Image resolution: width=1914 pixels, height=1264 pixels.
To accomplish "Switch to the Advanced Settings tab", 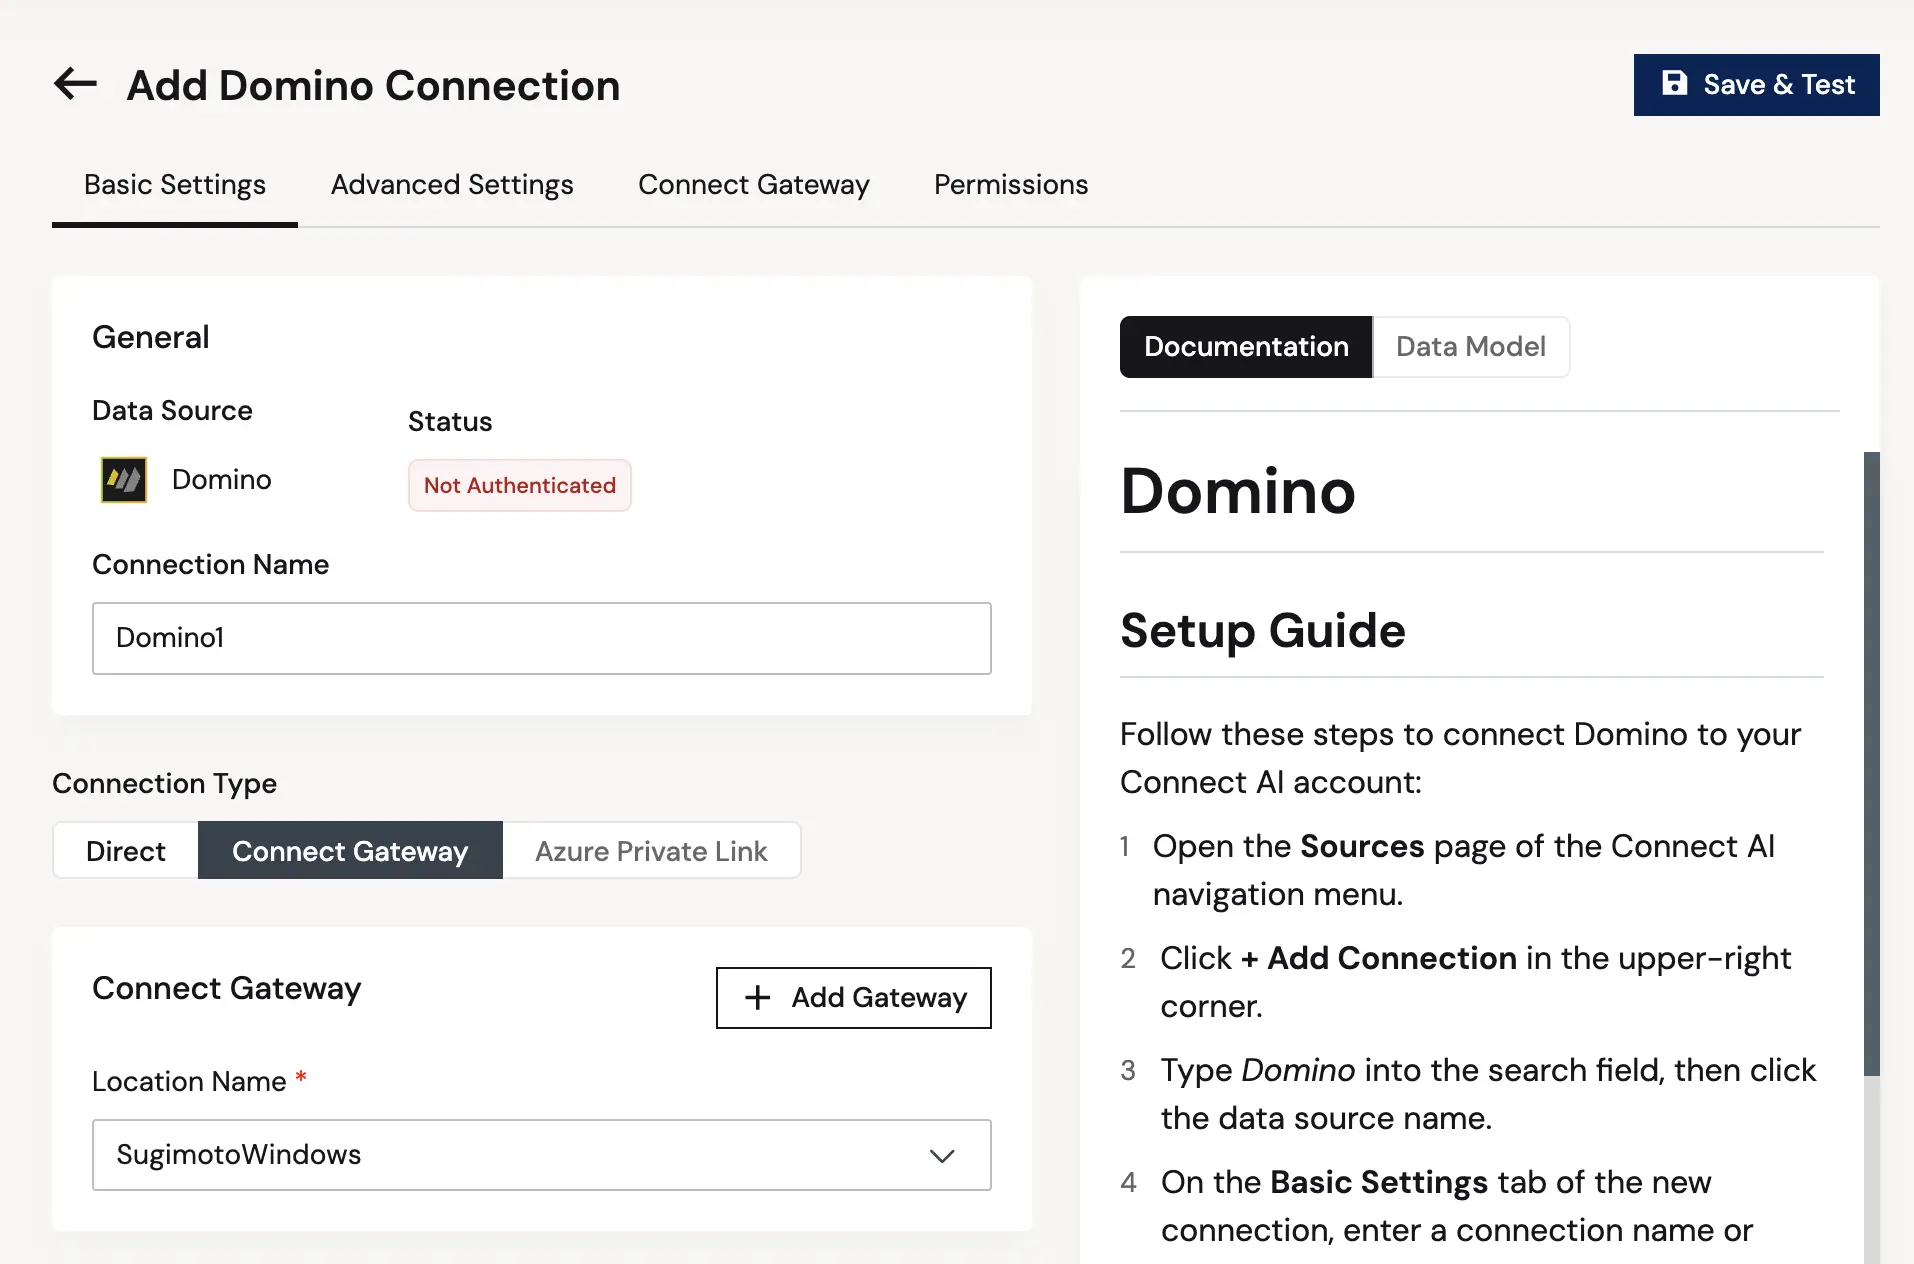I will 452,185.
